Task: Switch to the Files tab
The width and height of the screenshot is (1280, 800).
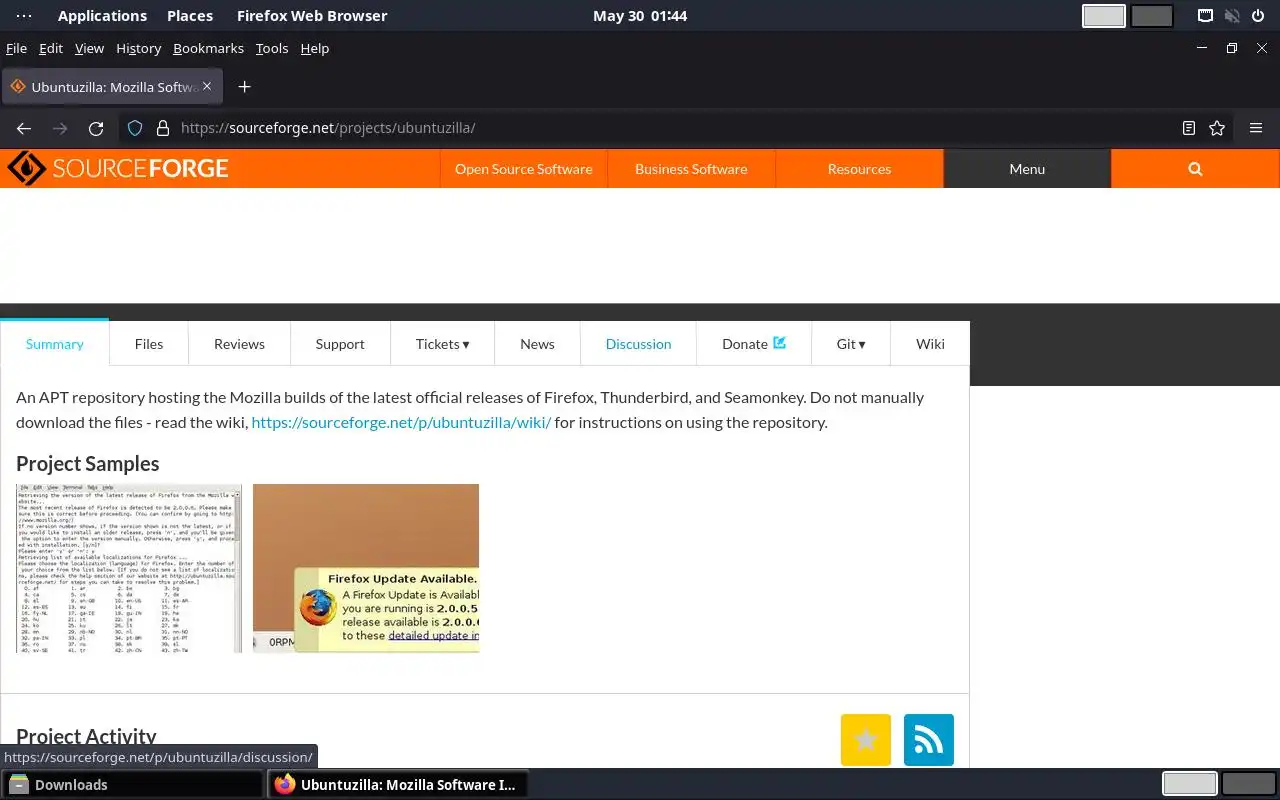Action: (x=149, y=344)
